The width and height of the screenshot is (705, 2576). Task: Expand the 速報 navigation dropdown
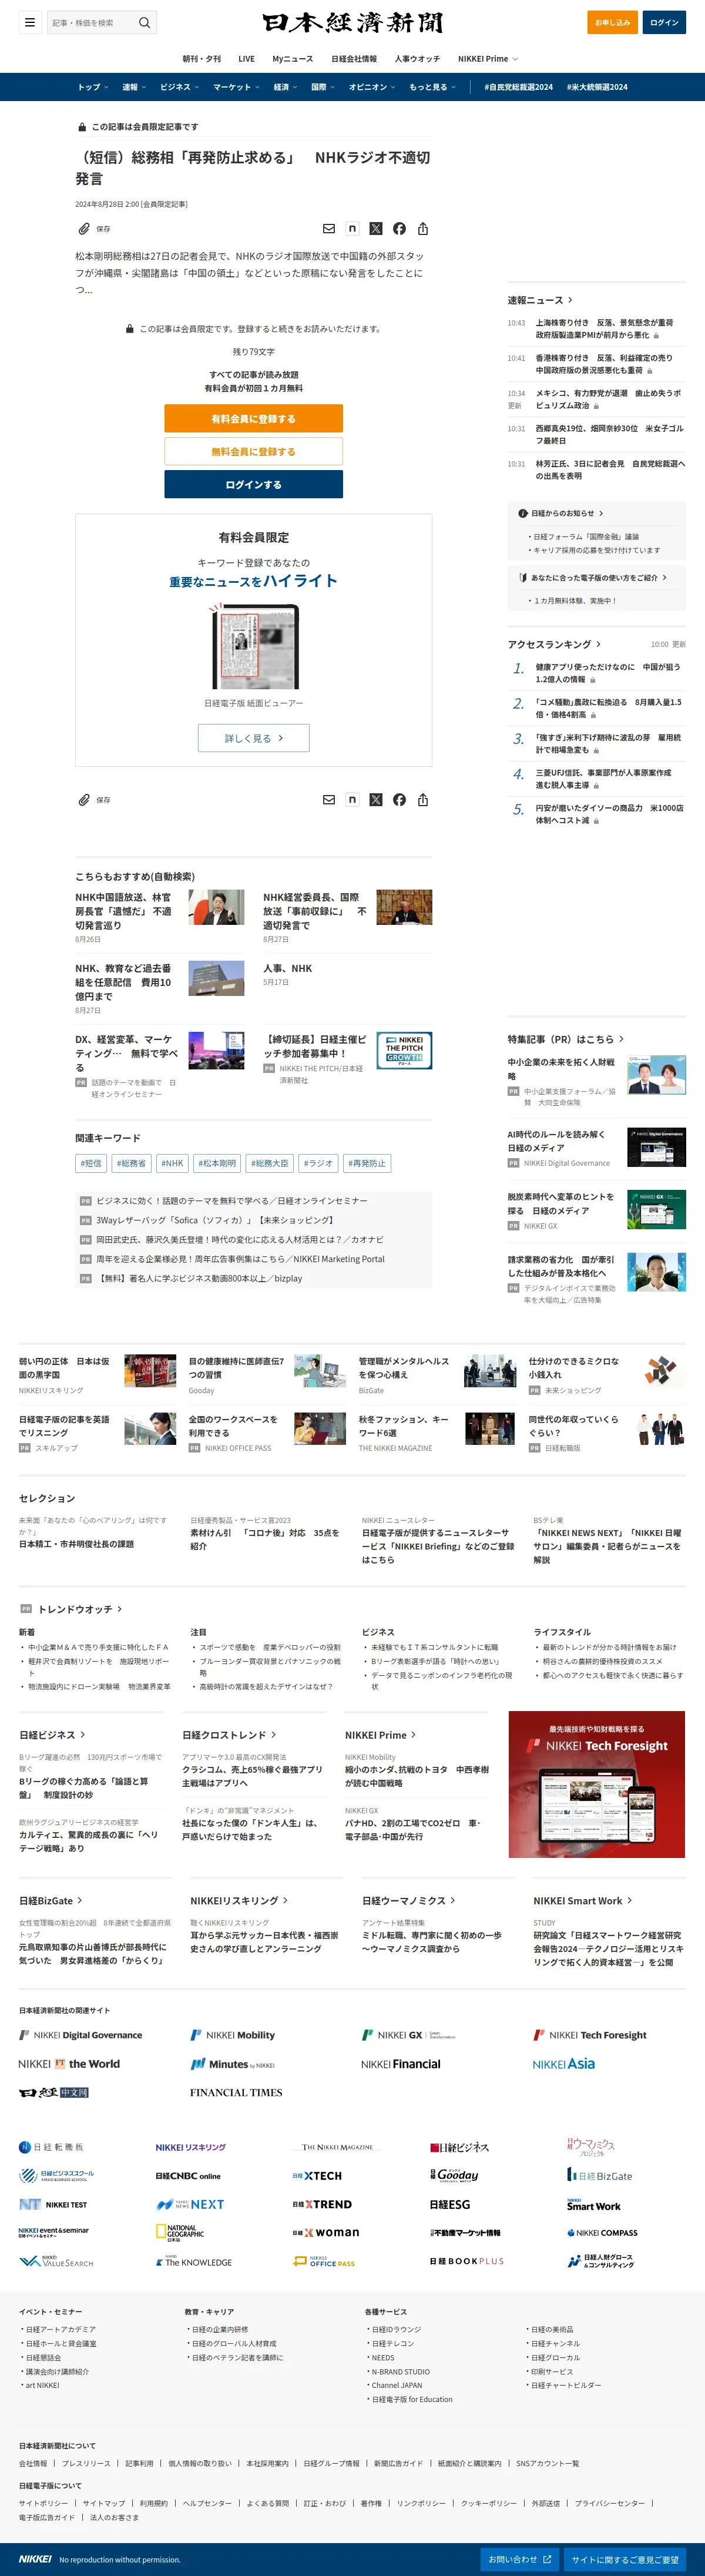pyautogui.click(x=134, y=87)
